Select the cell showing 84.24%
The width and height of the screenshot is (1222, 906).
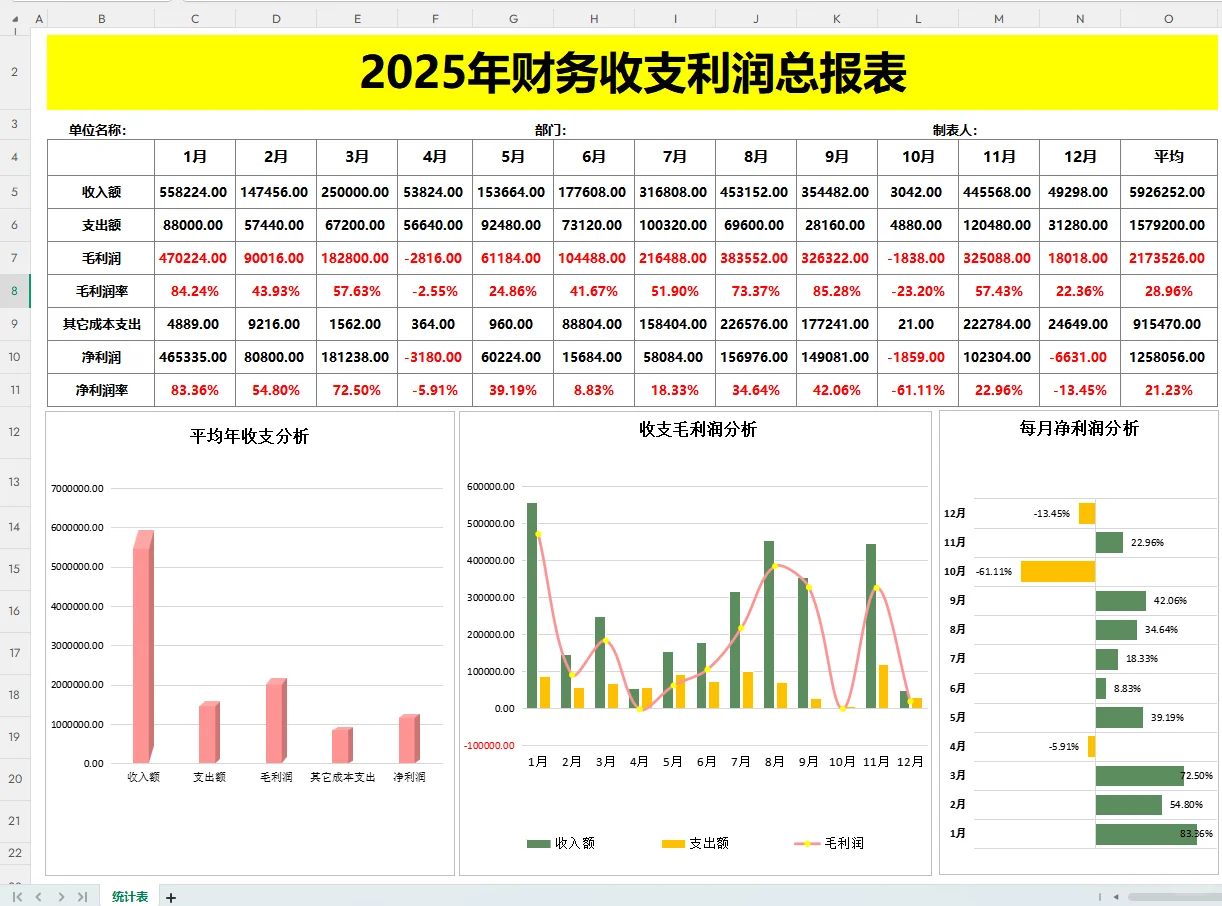click(x=194, y=290)
